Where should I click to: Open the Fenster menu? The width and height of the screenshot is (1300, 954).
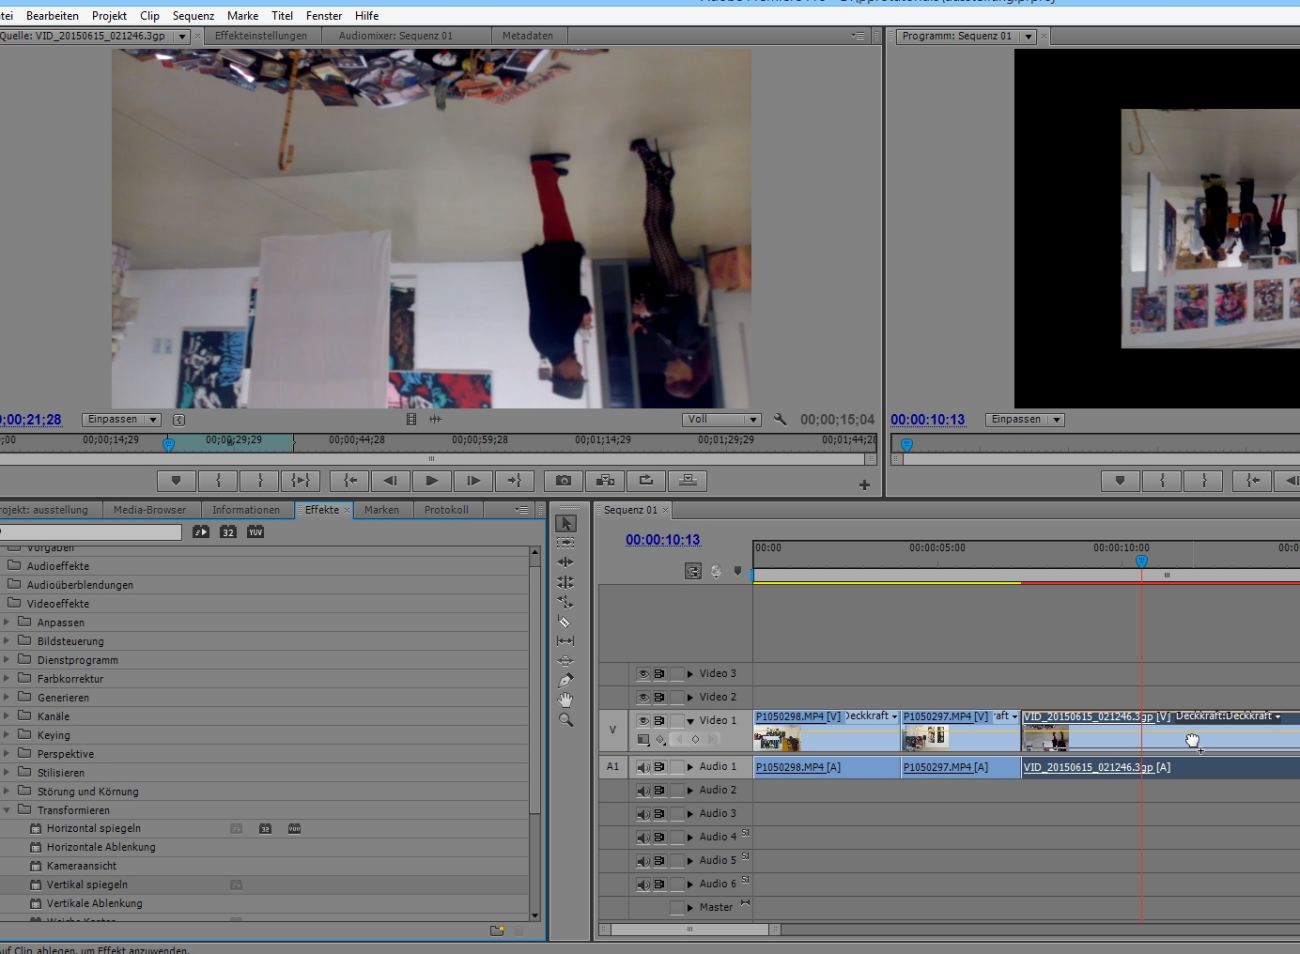324,16
